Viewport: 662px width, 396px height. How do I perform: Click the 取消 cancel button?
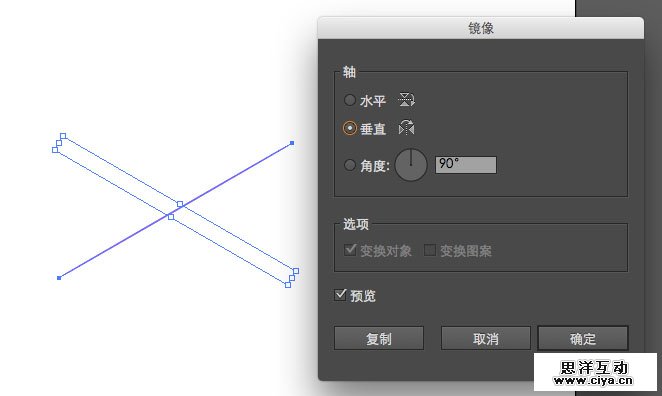(x=486, y=338)
